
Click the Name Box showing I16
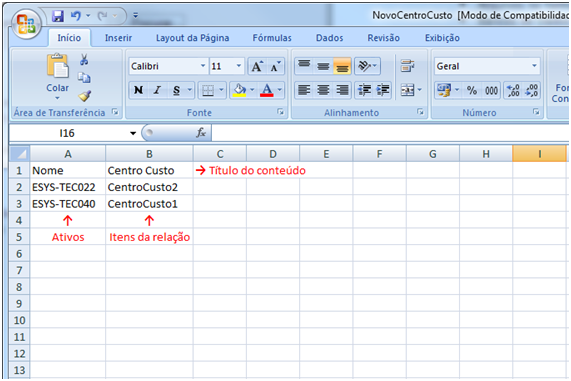pyautogui.click(x=68, y=133)
